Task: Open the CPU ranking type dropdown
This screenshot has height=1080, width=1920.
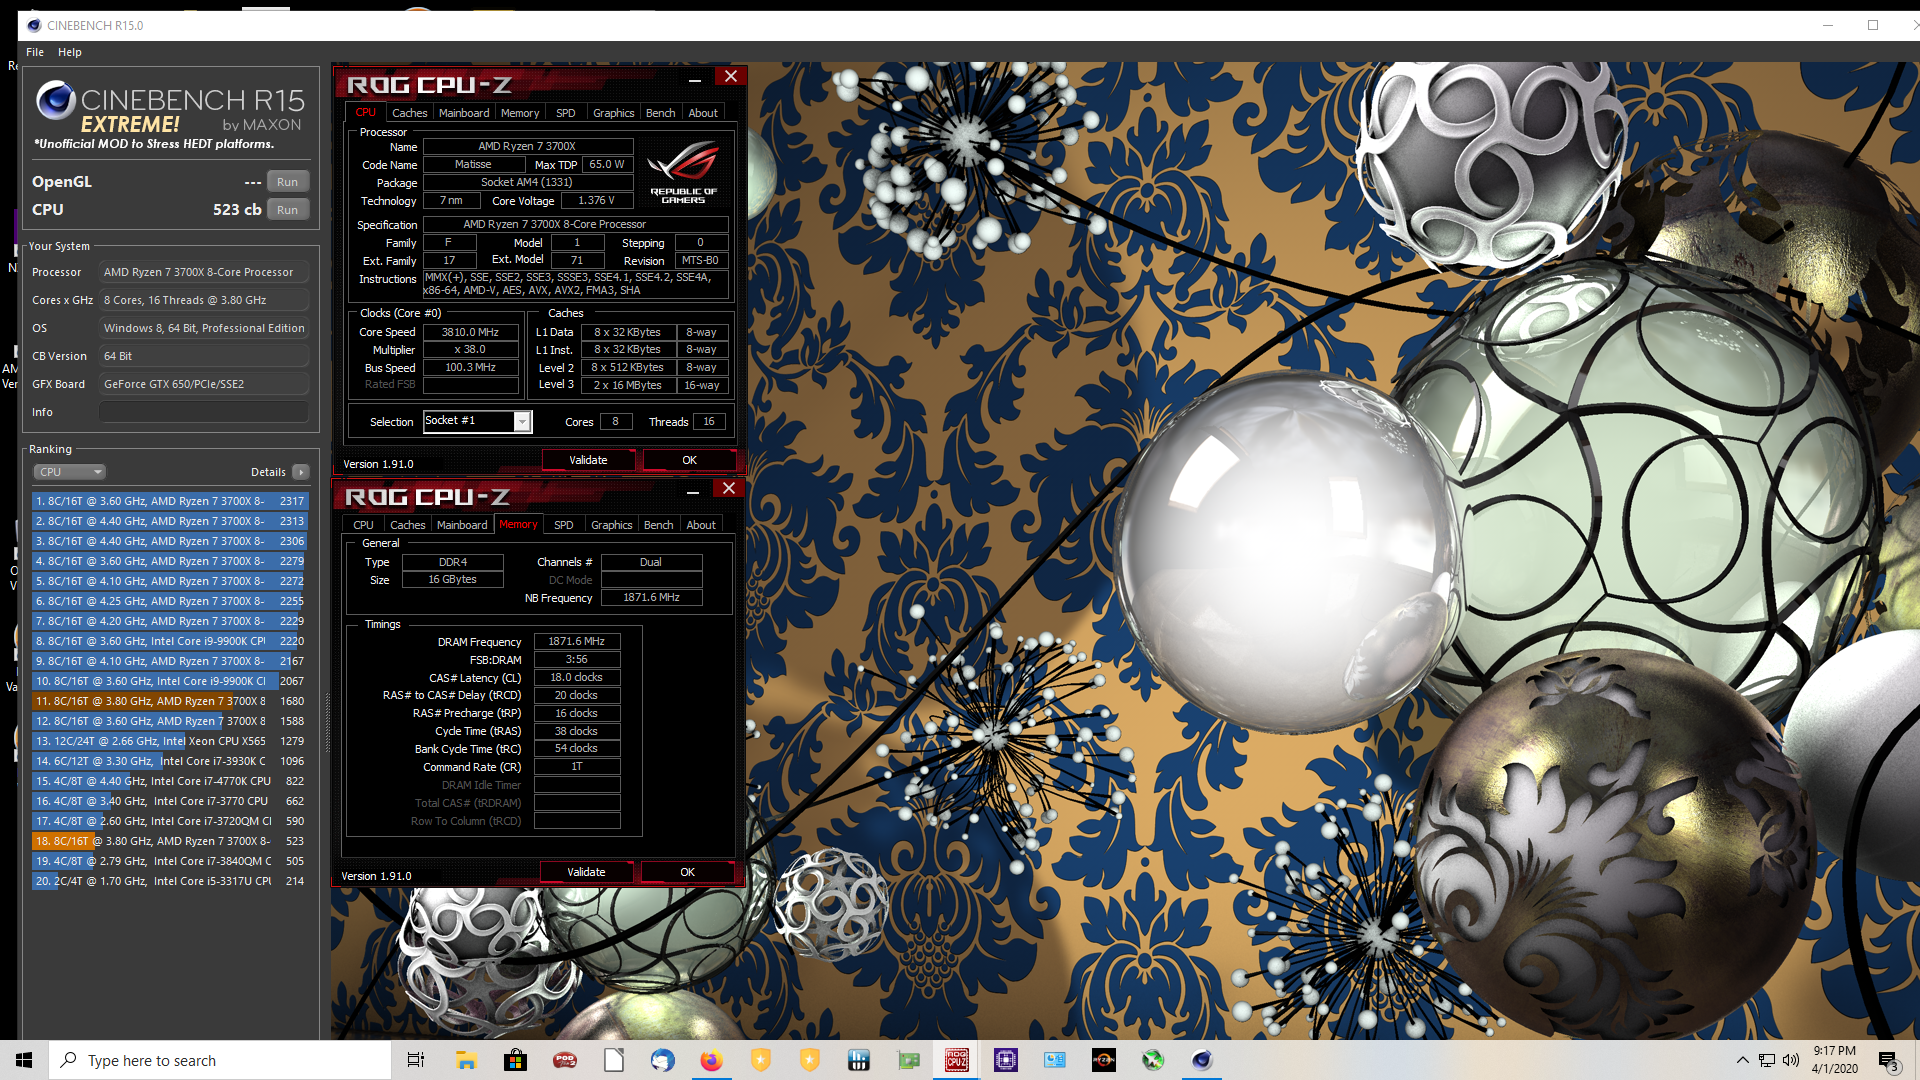Action: pos(69,472)
